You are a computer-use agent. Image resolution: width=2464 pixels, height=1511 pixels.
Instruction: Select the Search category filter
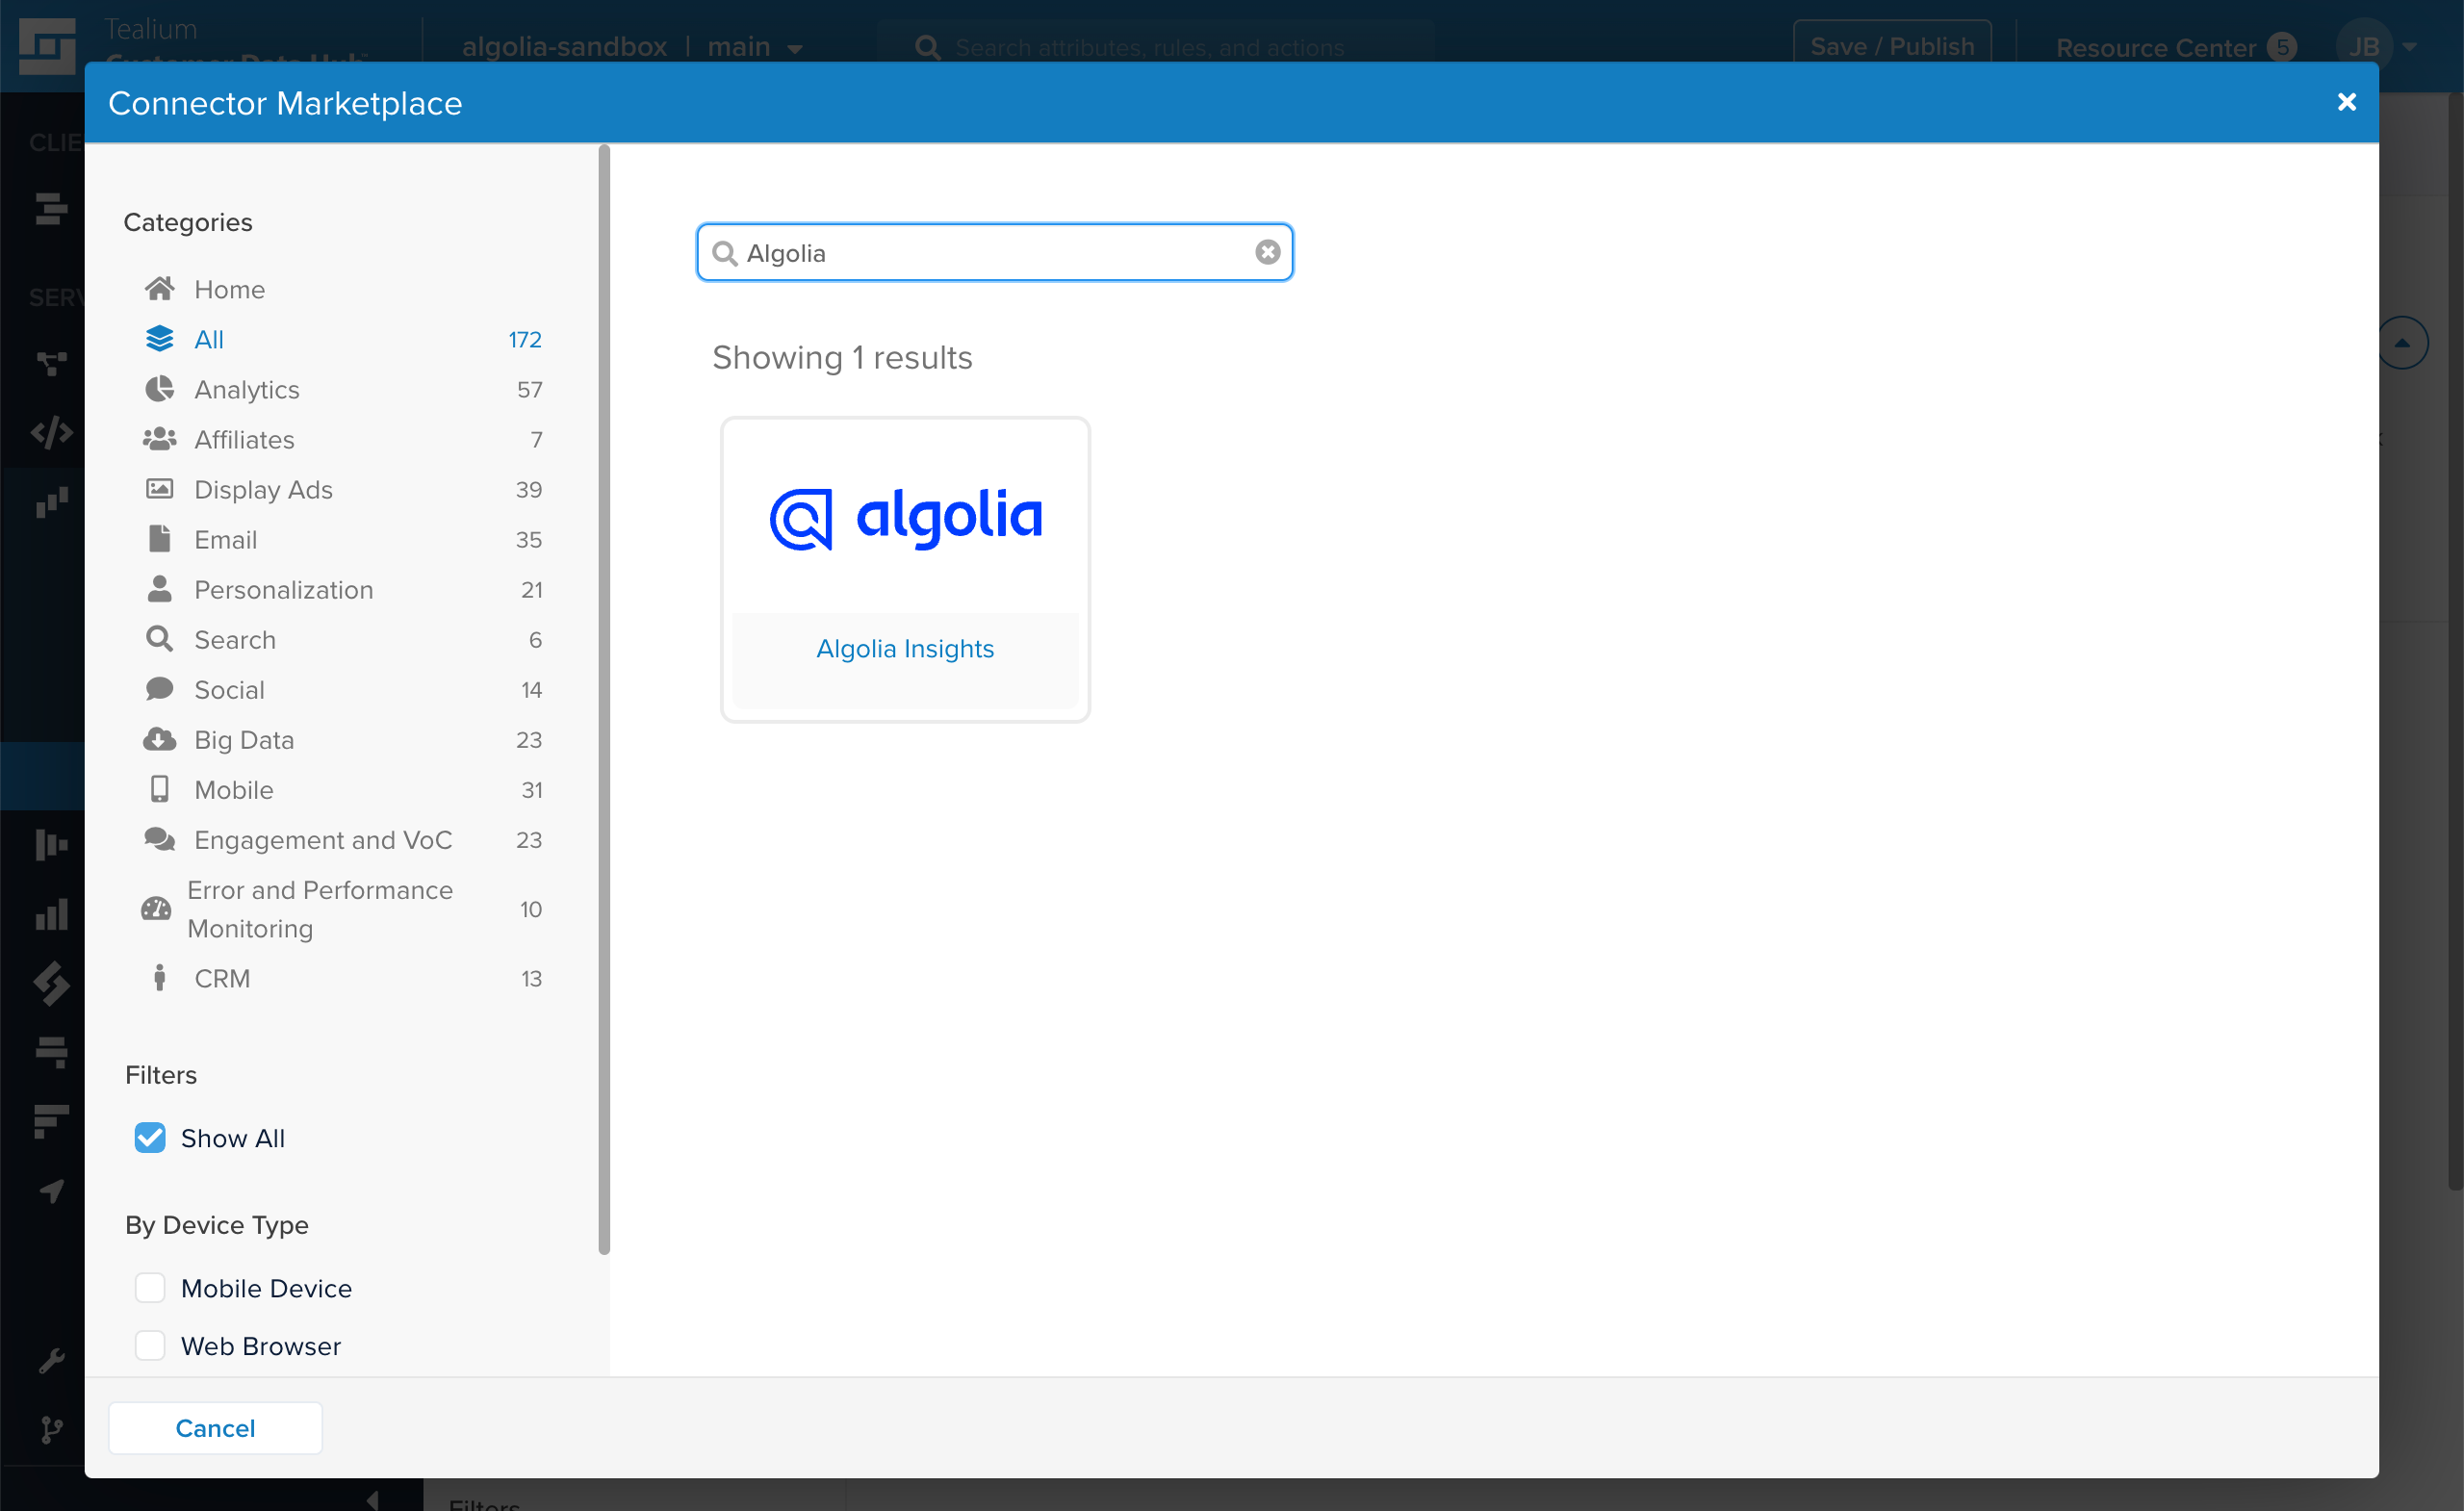click(234, 638)
